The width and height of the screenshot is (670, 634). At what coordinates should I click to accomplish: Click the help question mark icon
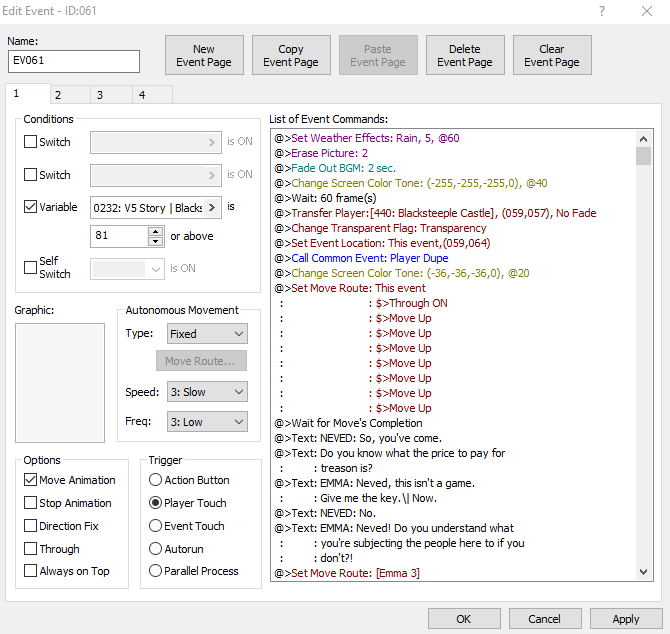601,11
